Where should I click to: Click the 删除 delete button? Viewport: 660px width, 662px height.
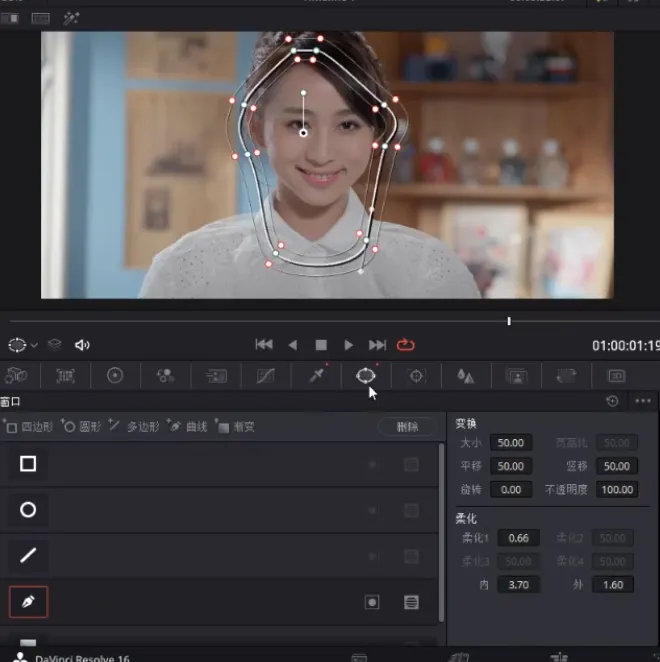pos(407,426)
